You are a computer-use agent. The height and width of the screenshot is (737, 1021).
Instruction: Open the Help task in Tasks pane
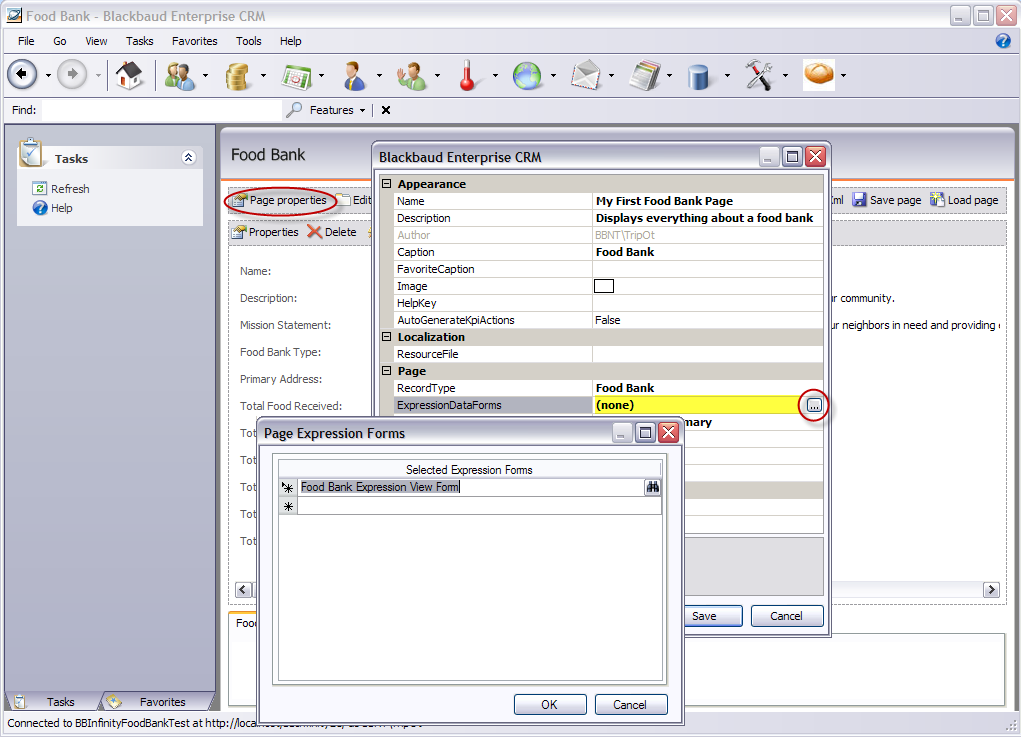coord(53,208)
